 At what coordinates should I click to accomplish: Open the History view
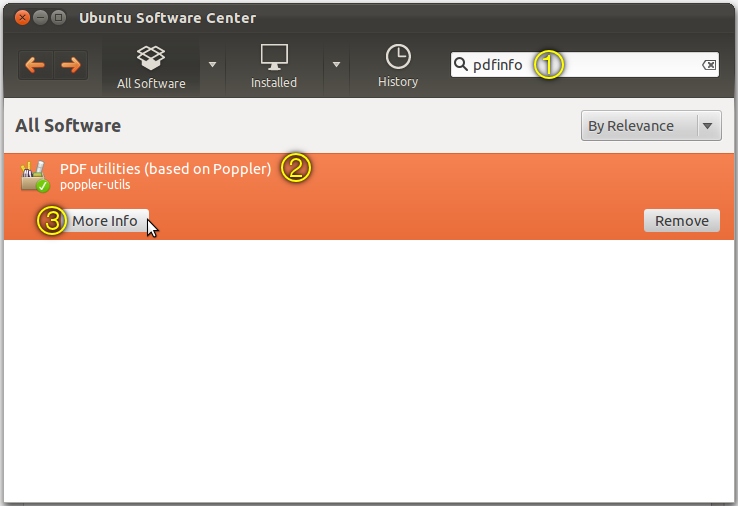pos(398,66)
